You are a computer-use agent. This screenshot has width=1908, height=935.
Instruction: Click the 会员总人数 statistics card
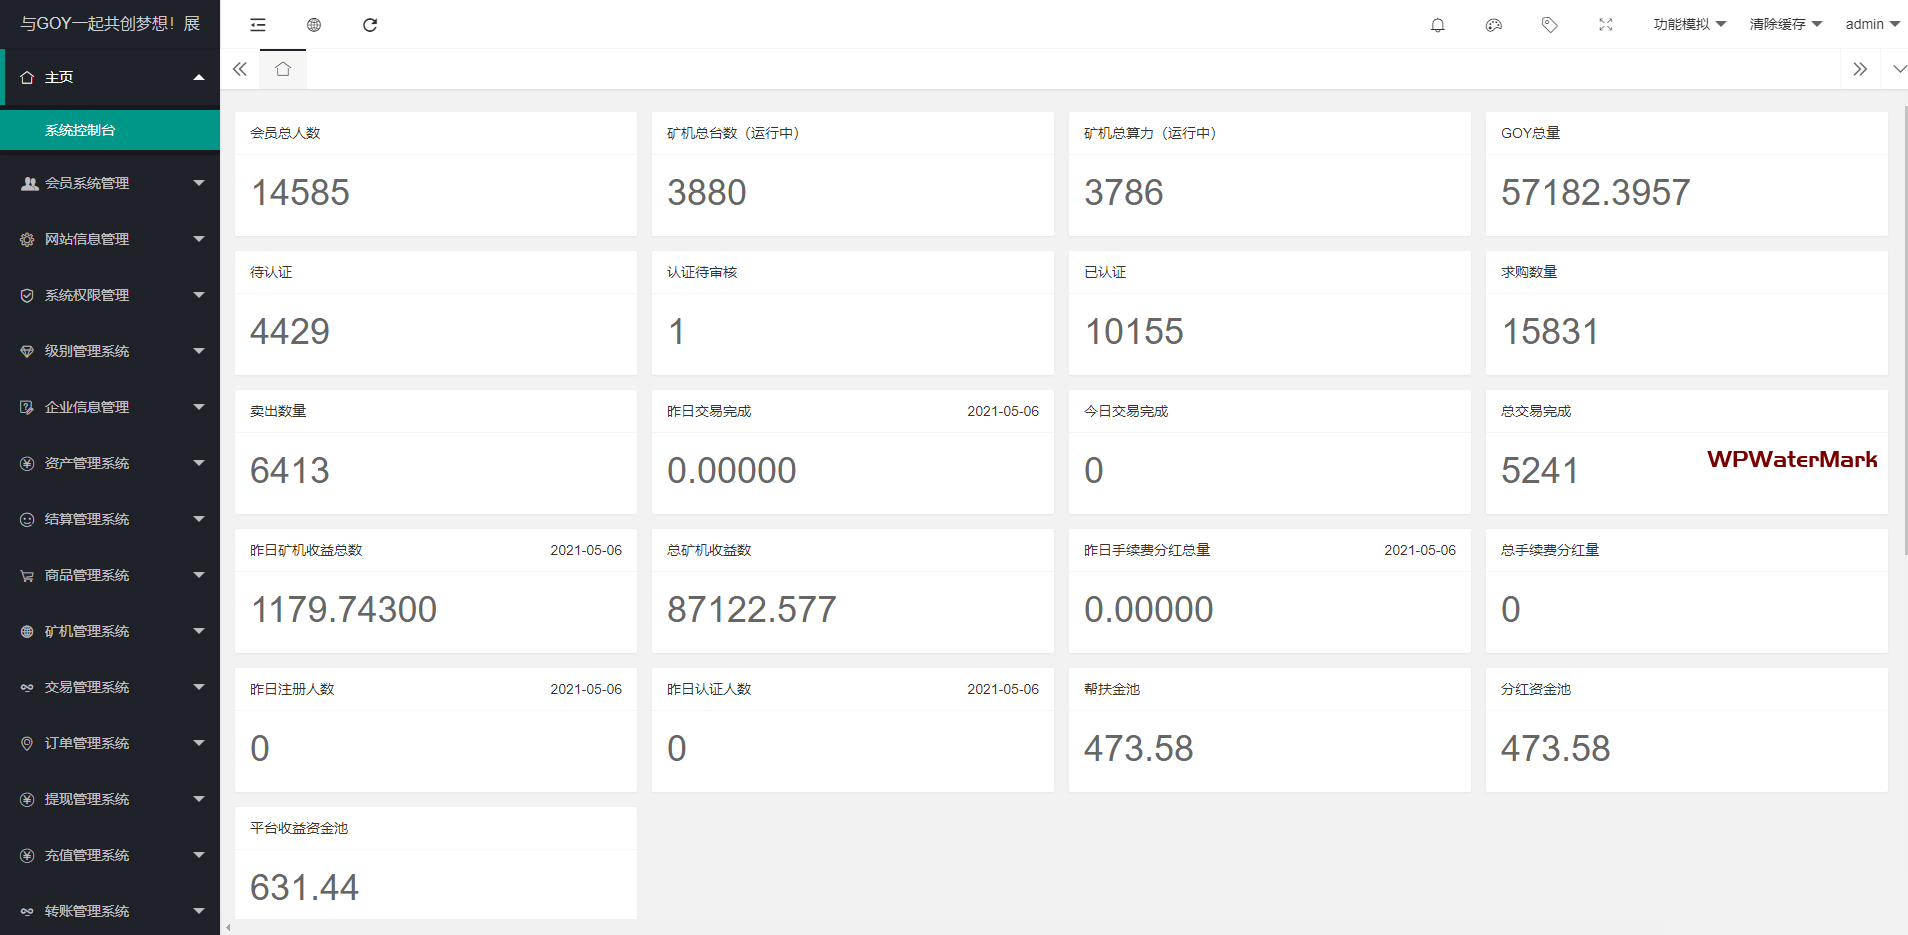435,174
